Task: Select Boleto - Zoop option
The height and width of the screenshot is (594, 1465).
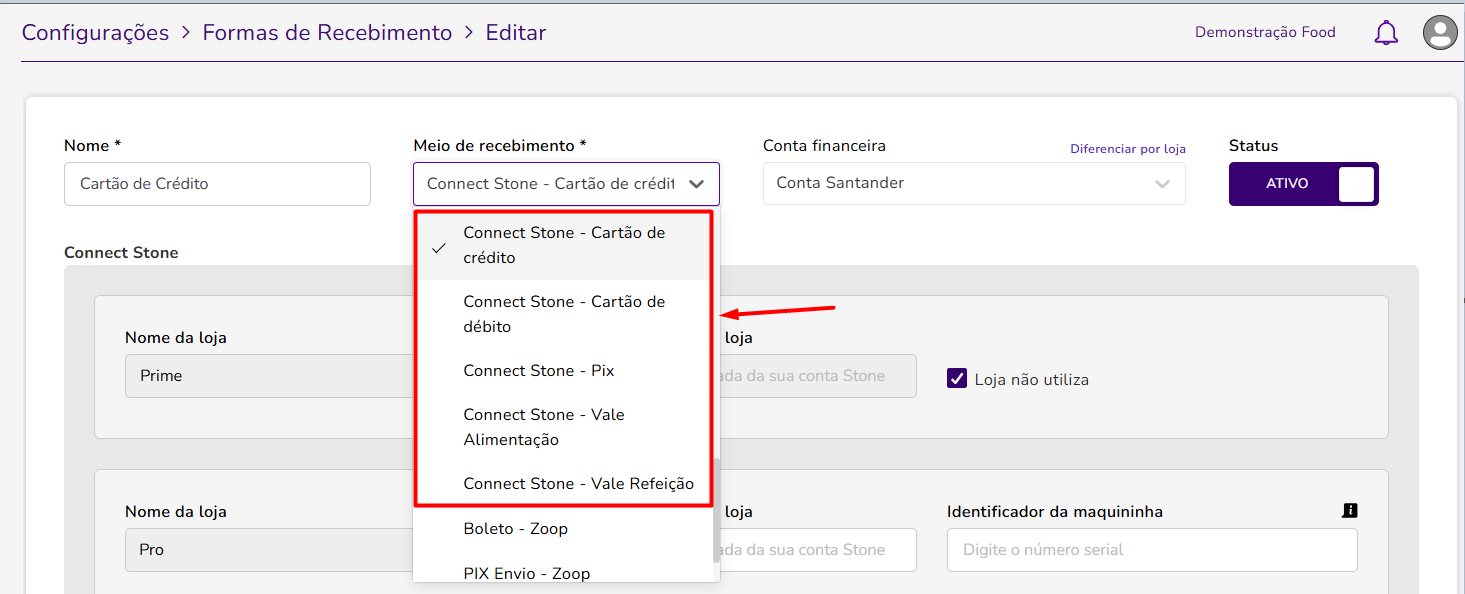Action: pos(563,528)
